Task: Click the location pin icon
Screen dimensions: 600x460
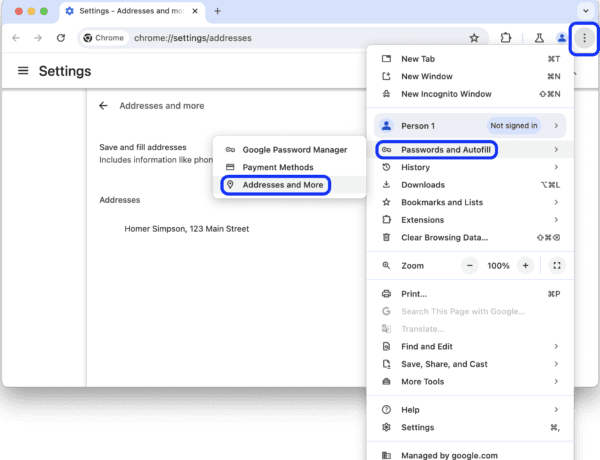Action: point(230,184)
